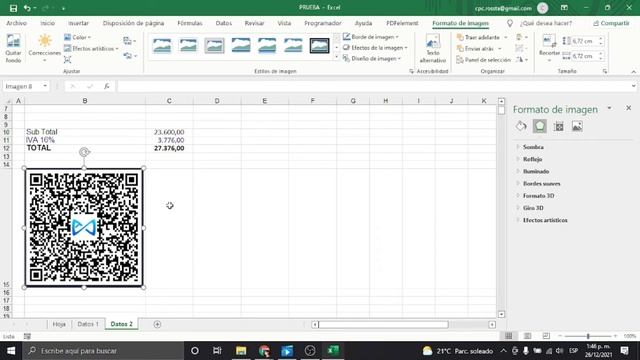Click the insert function fx icon
Viewport: 640px width, 360px height.
point(107,86)
